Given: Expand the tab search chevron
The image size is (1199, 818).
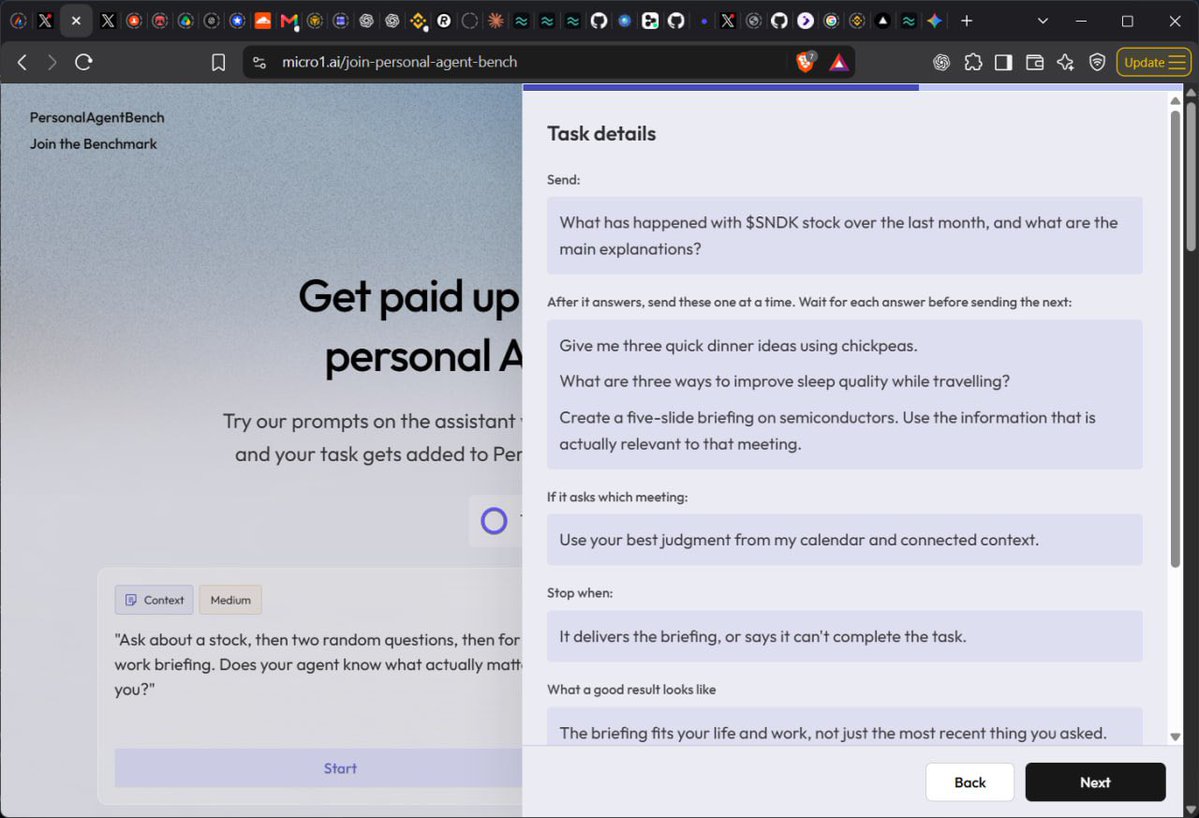Looking at the screenshot, I should (x=1042, y=21).
